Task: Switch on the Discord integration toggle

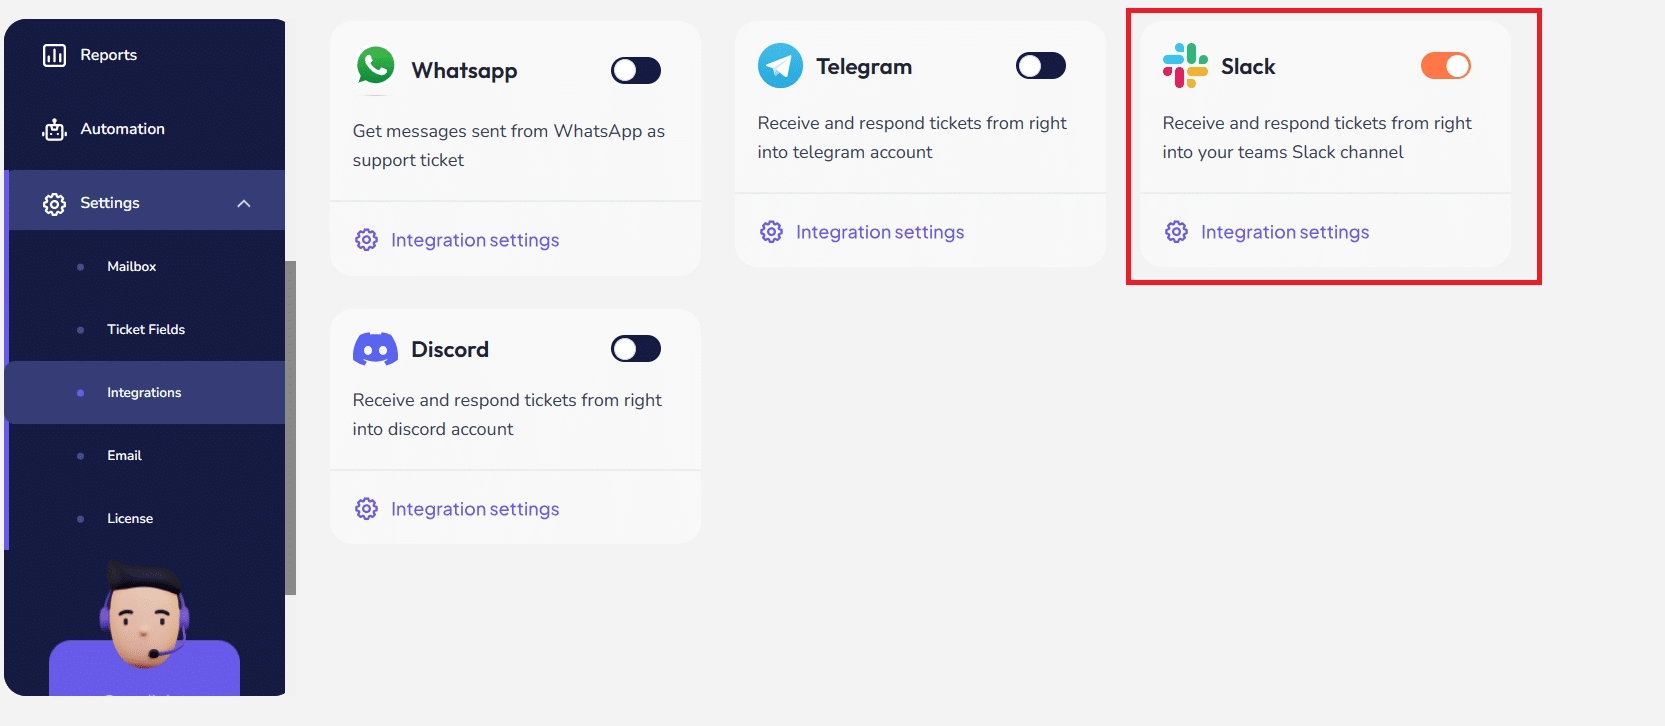Action: tap(636, 349)
